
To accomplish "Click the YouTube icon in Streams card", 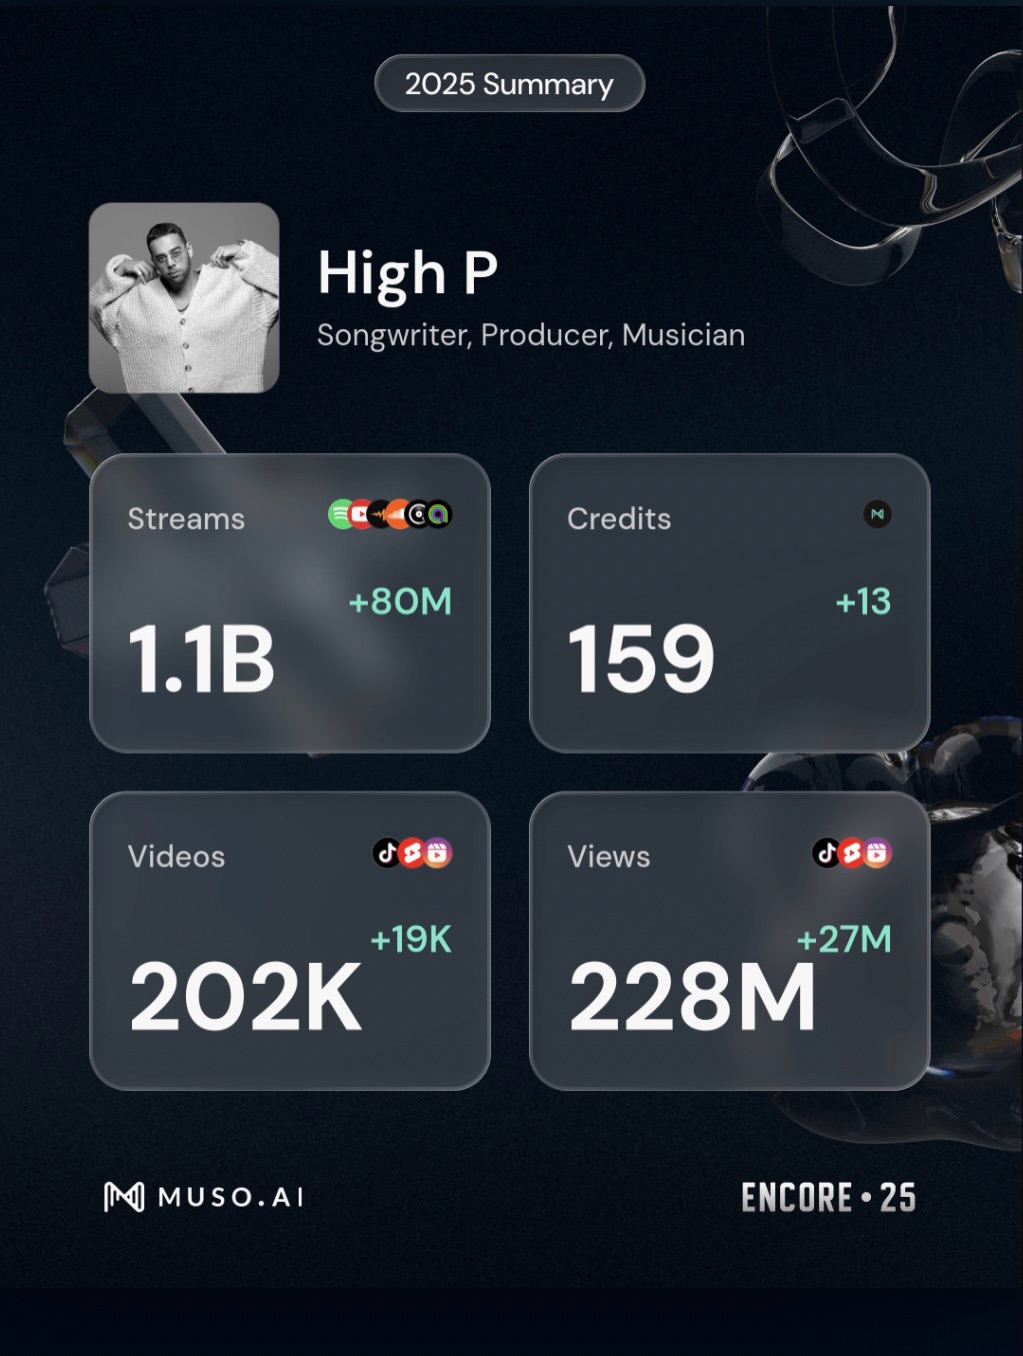I will (360, 514).
